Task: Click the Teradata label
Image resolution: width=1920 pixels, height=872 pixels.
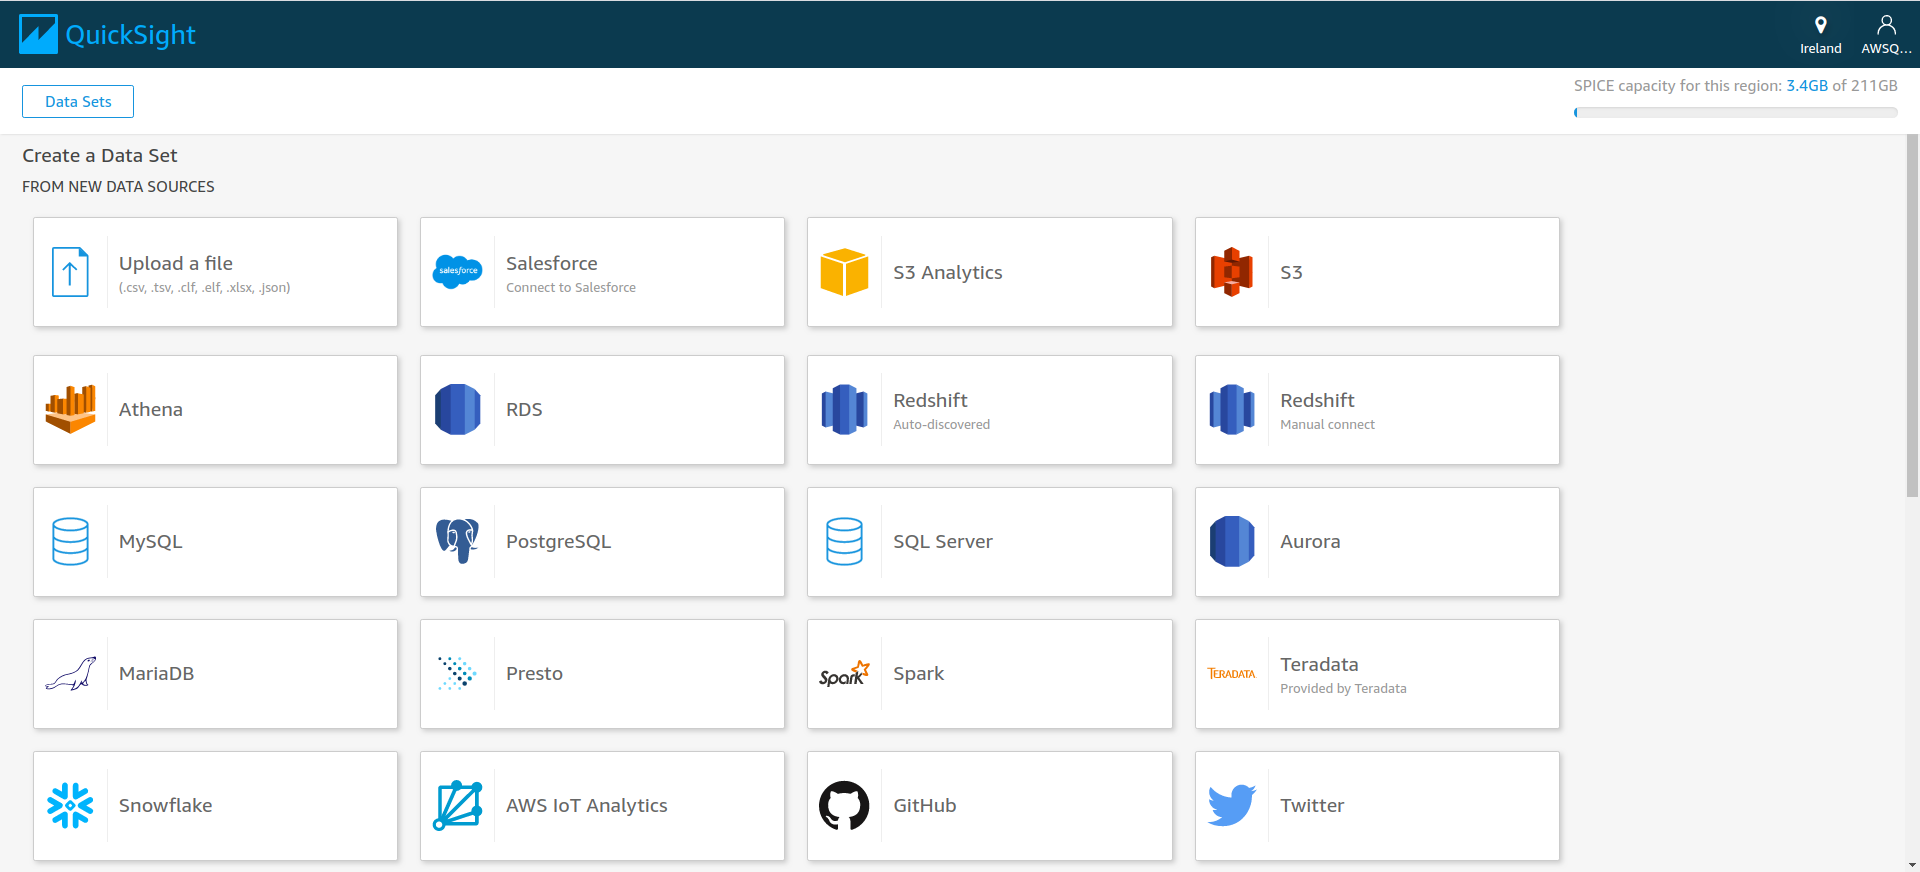Action: 1320,664
